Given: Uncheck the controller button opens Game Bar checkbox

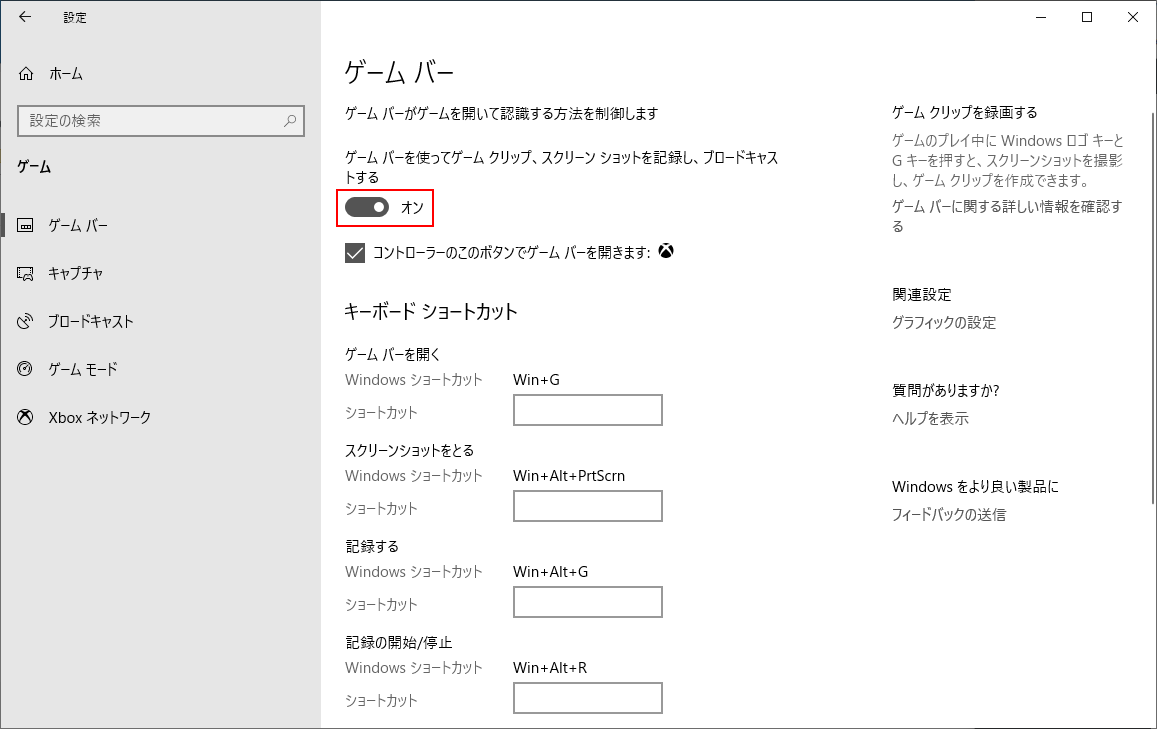Looking at the screenshot, I should click(355, 253).
